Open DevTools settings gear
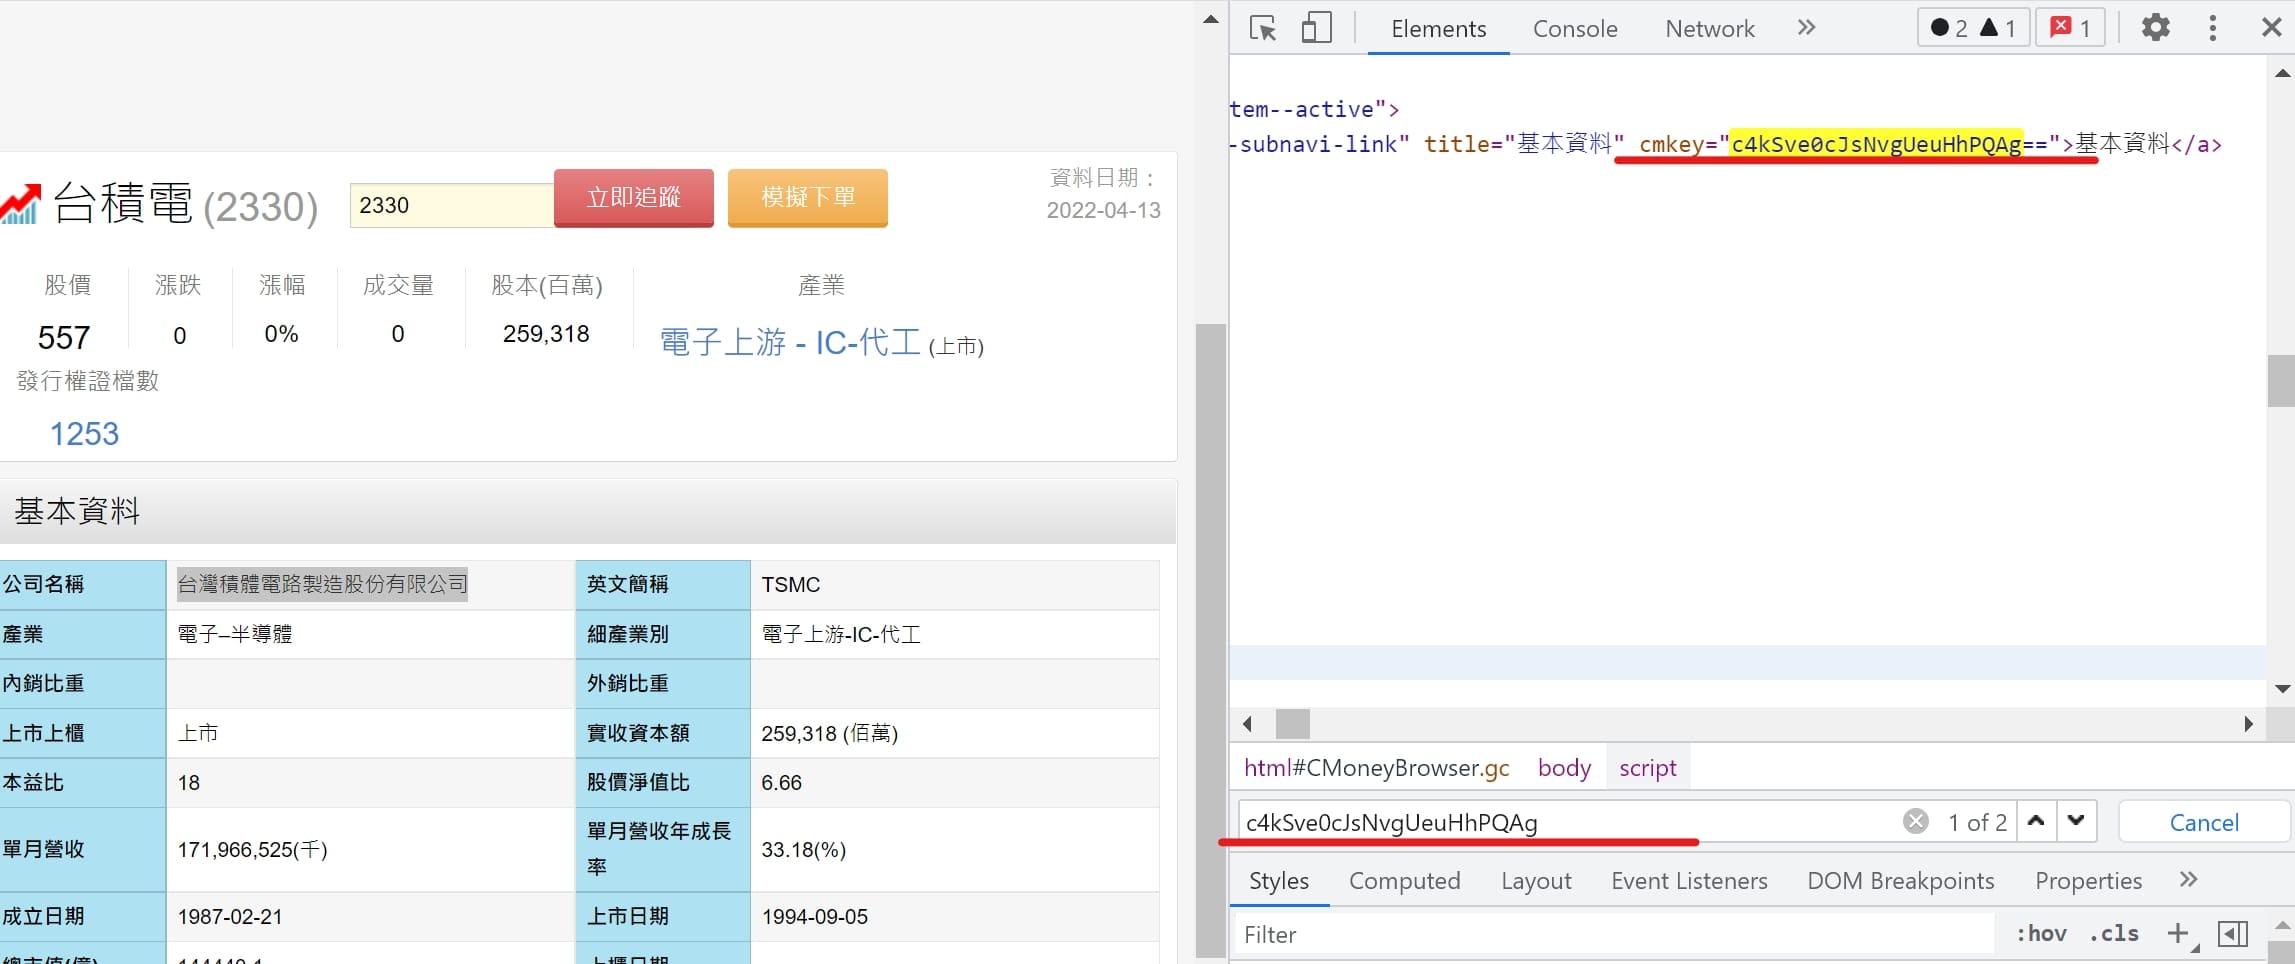 click(2155, 27)
